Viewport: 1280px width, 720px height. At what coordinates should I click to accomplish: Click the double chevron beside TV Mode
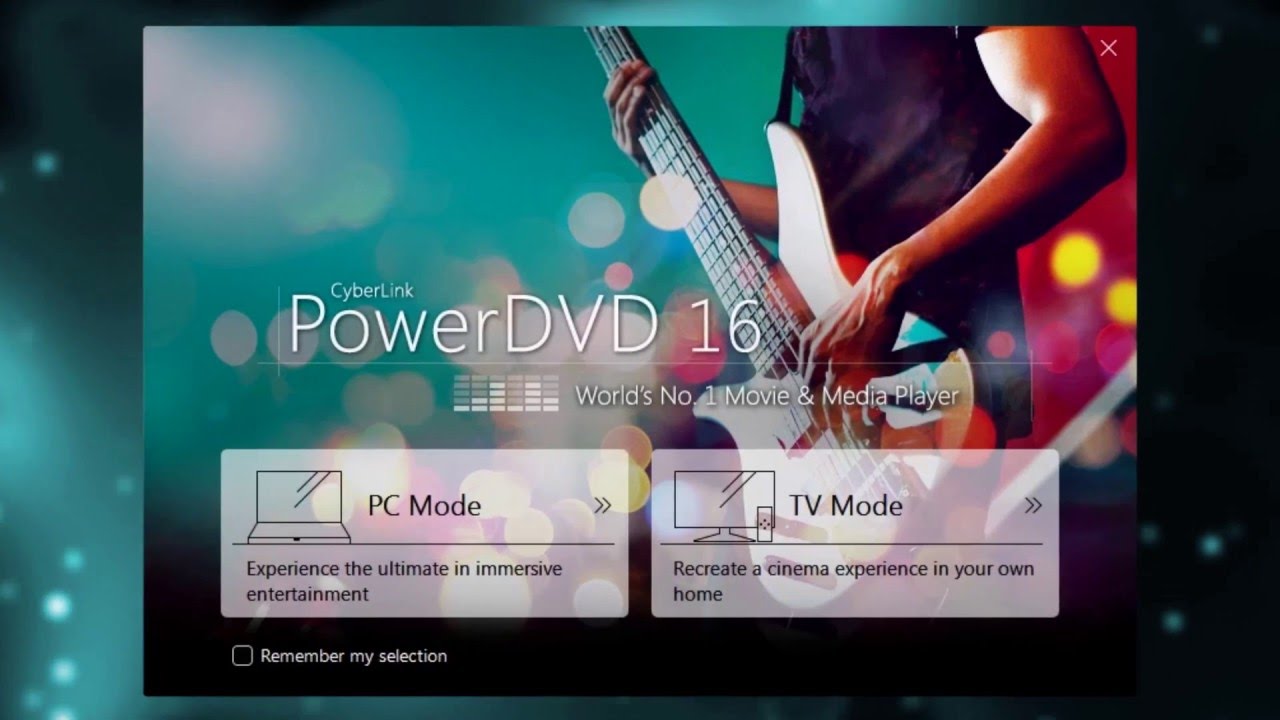(x=1033, y=505)
